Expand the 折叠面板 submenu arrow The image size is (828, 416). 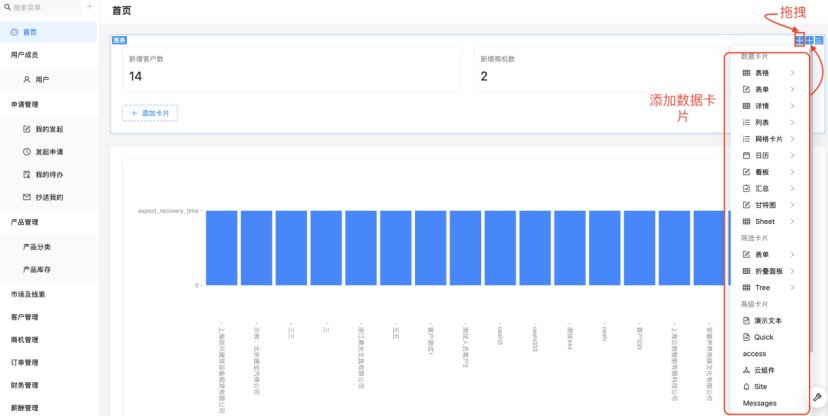click(x=792, y=271)
